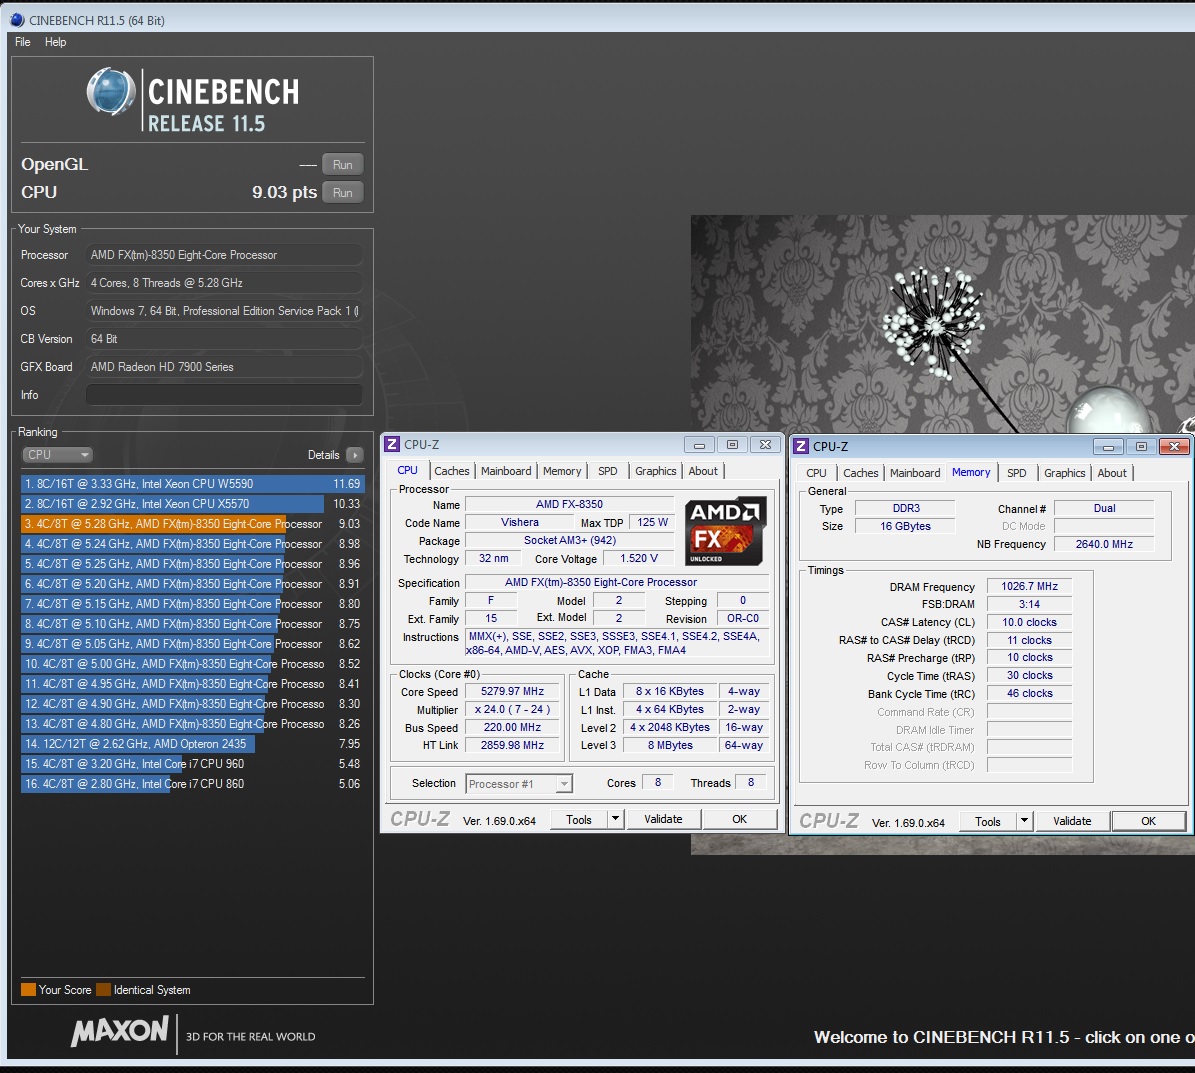The width and height of the screenshot is (1195, 1073).
Task: Switch to SPD tab in right CPU-Z
Action: 1016,473
